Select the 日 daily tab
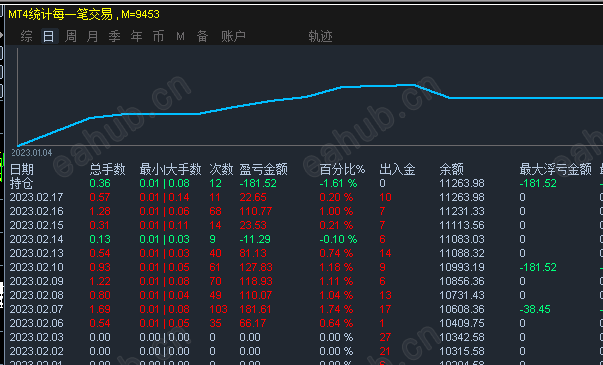 pyautogui.click(x=49, y=37)
